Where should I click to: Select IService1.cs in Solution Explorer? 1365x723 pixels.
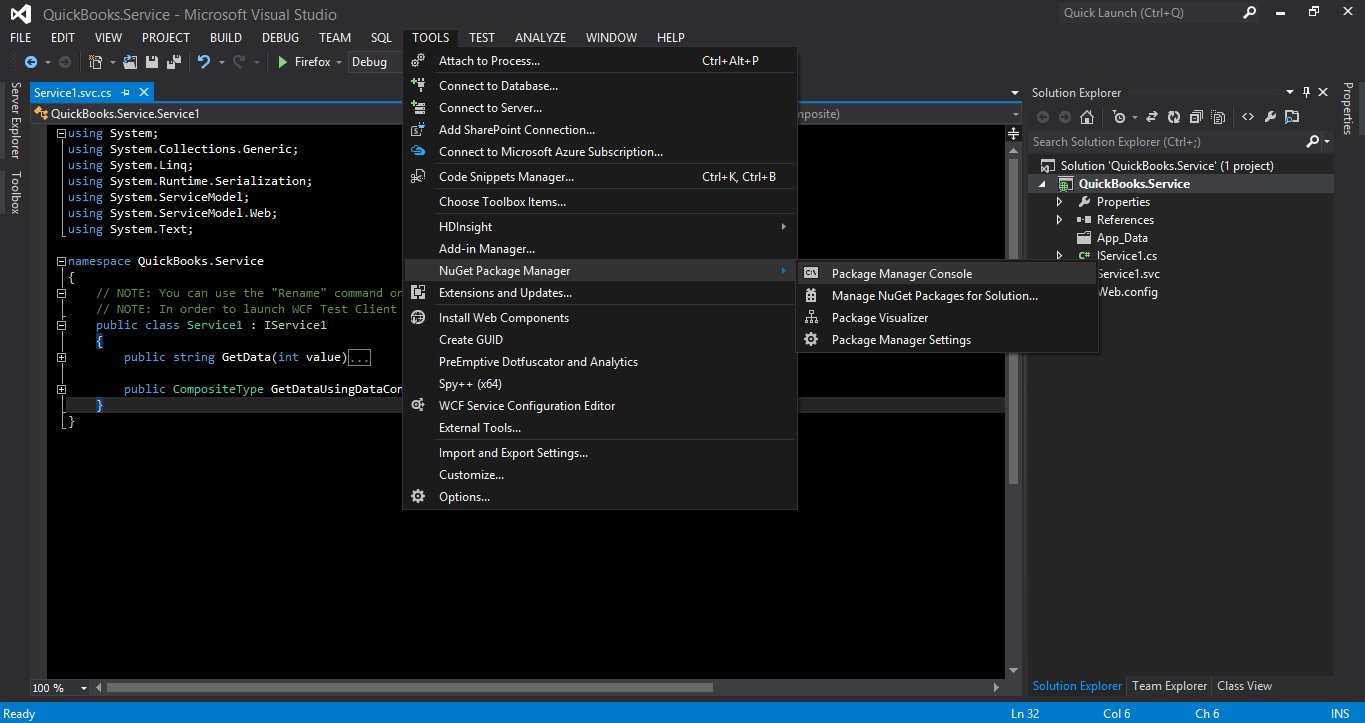tap(1126, 256)
